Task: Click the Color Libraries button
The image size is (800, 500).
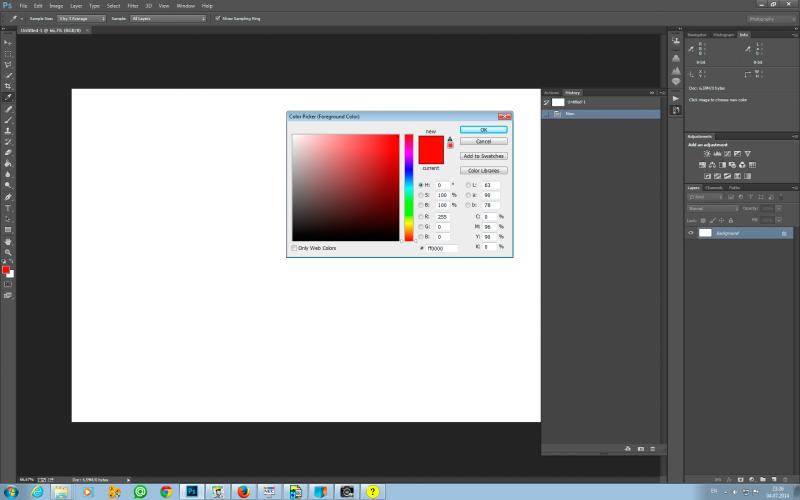Action: [x=484, y=170]
